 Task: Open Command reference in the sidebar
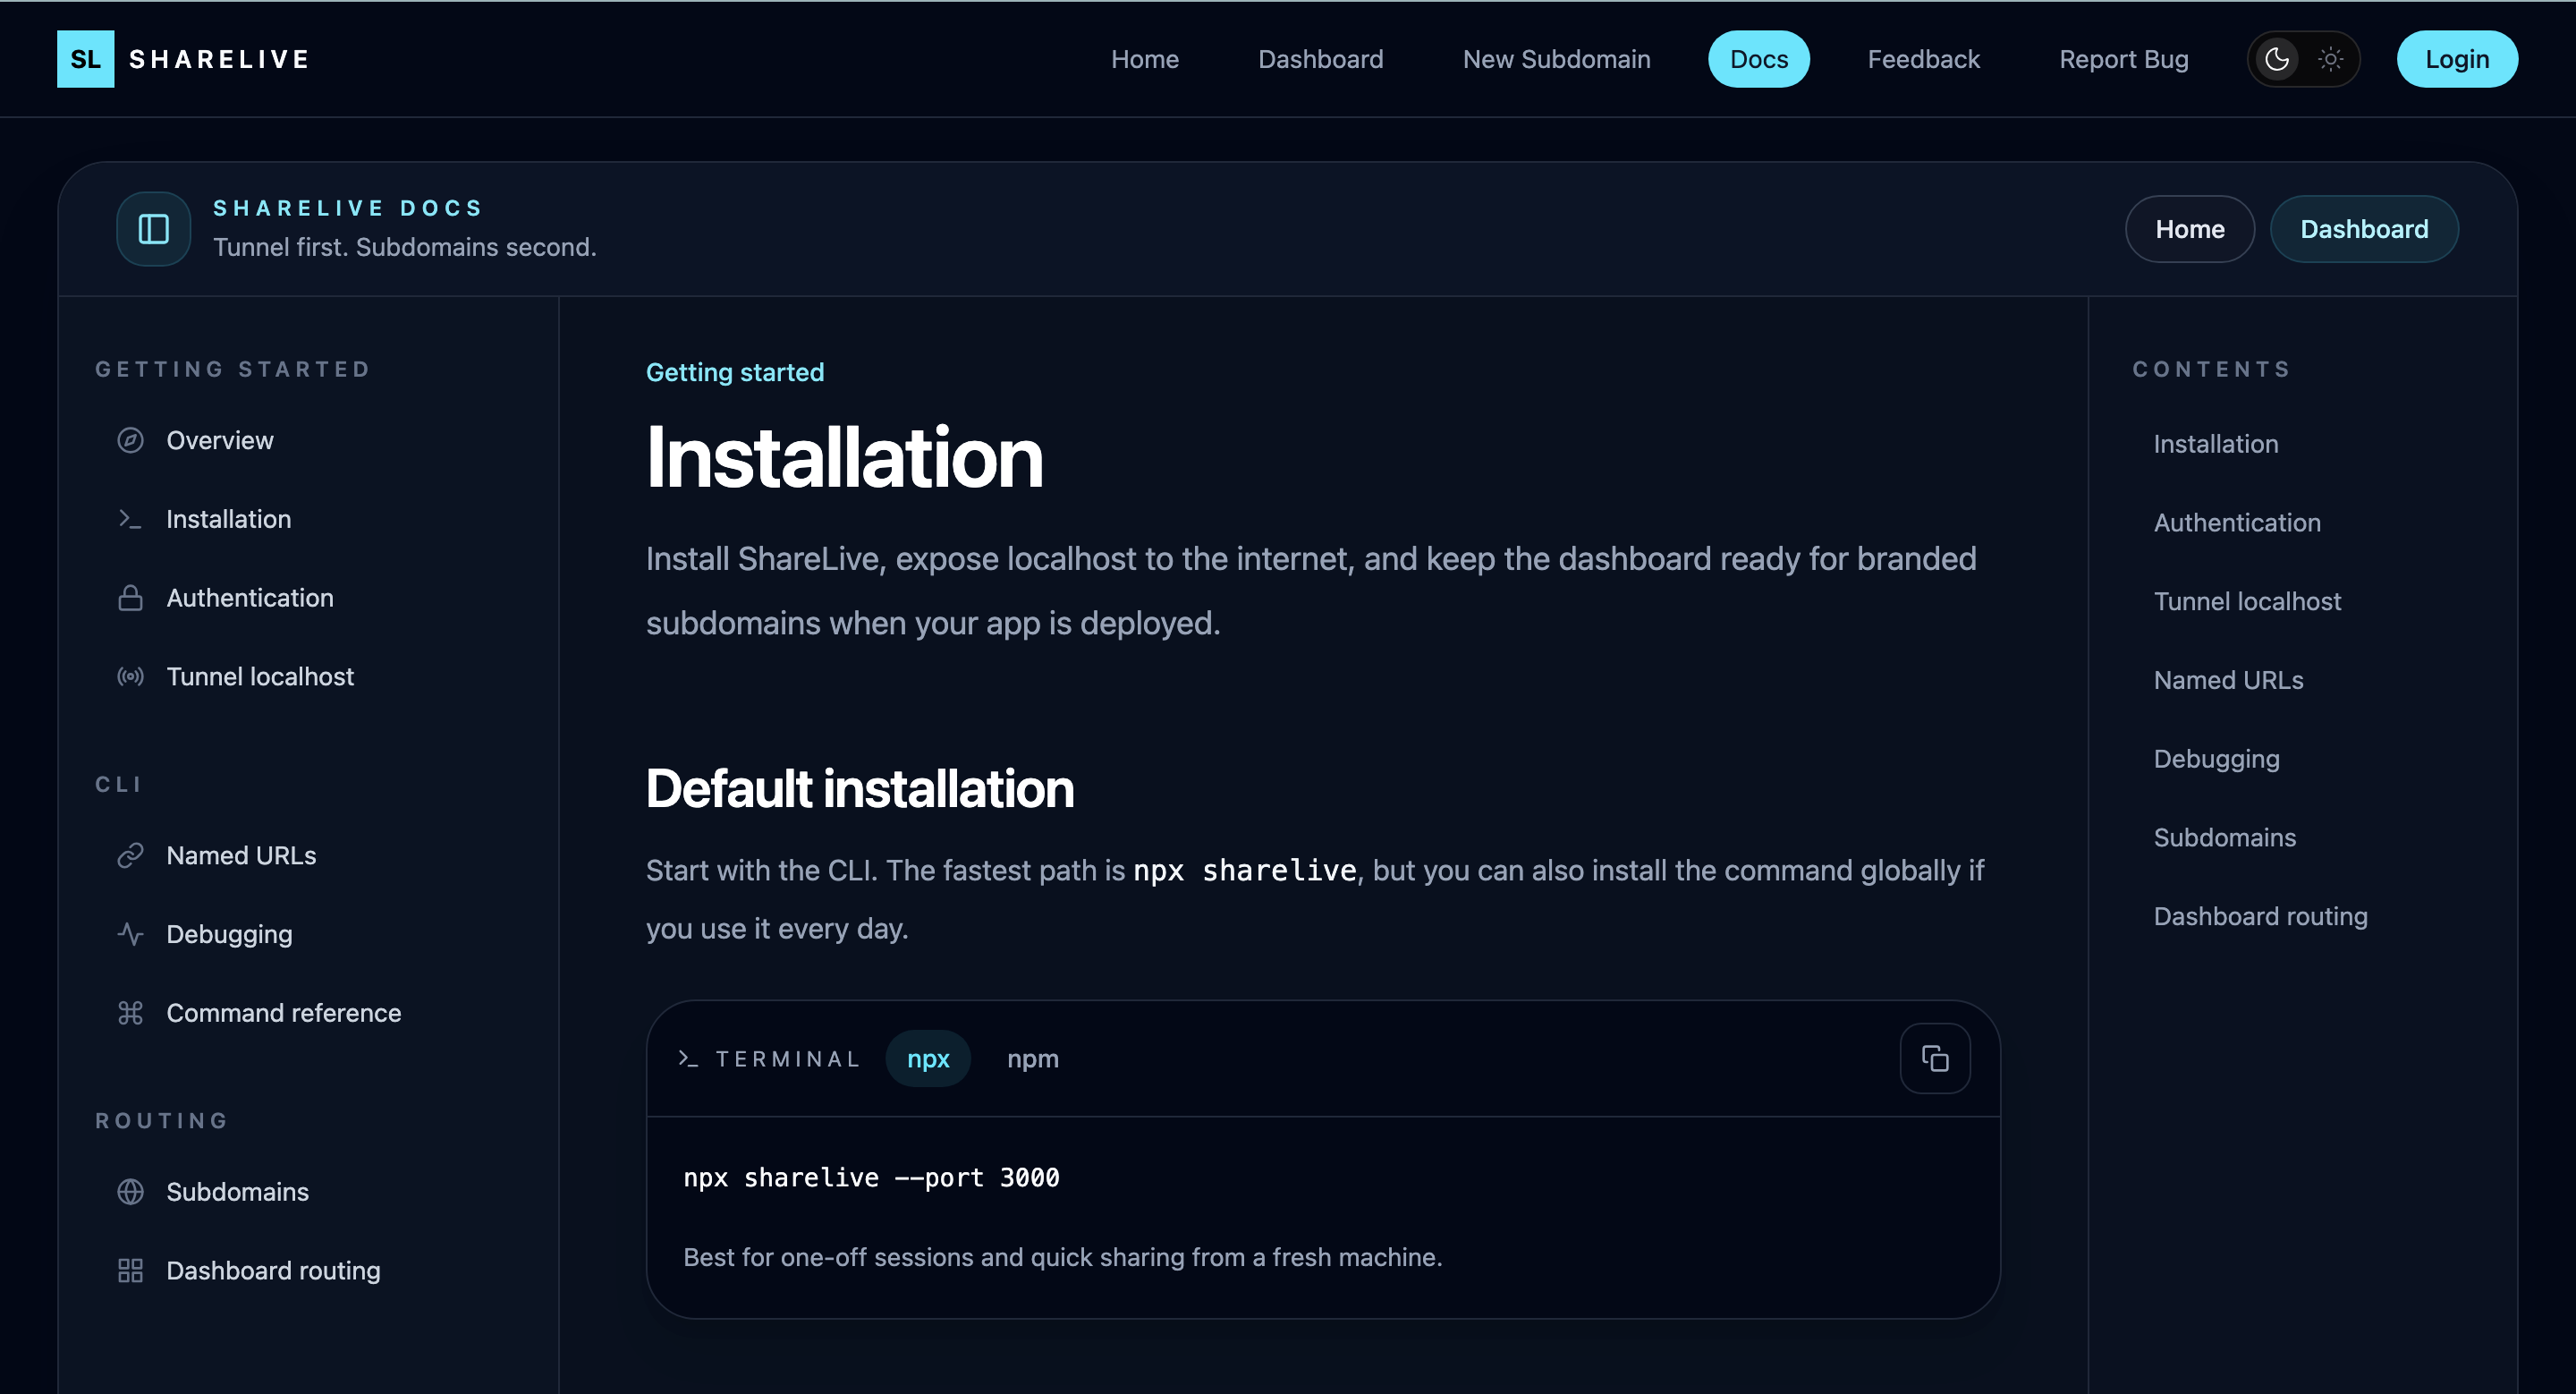[308, 1013]
